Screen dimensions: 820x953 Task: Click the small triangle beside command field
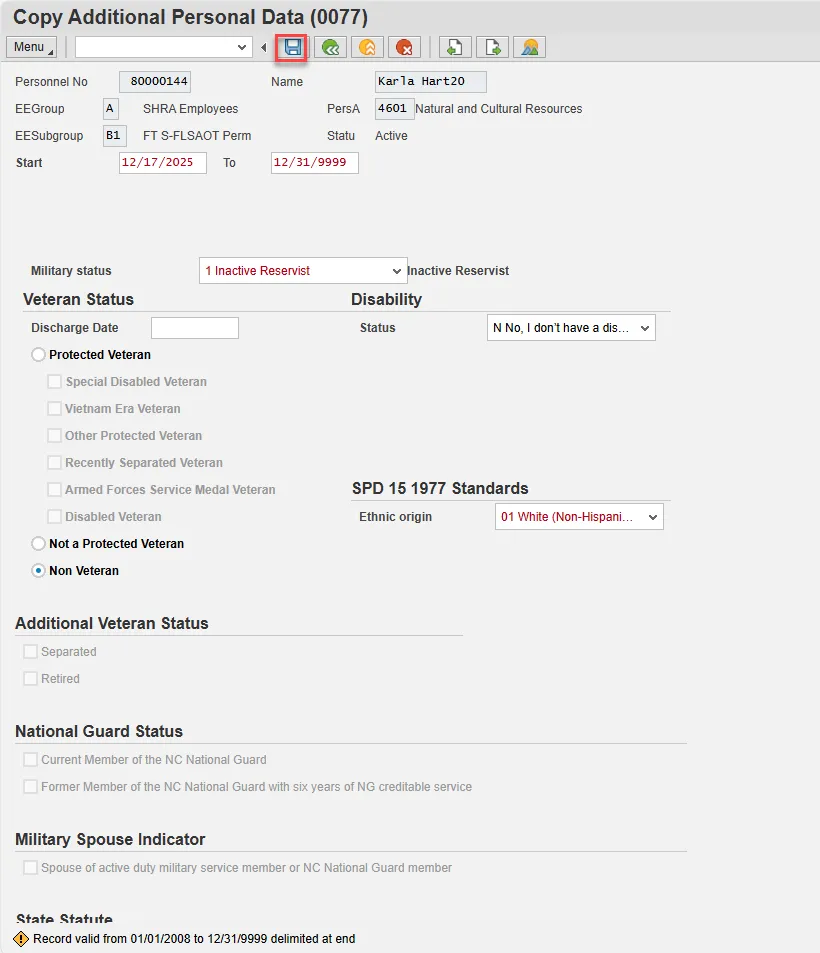tap(264, 47)
